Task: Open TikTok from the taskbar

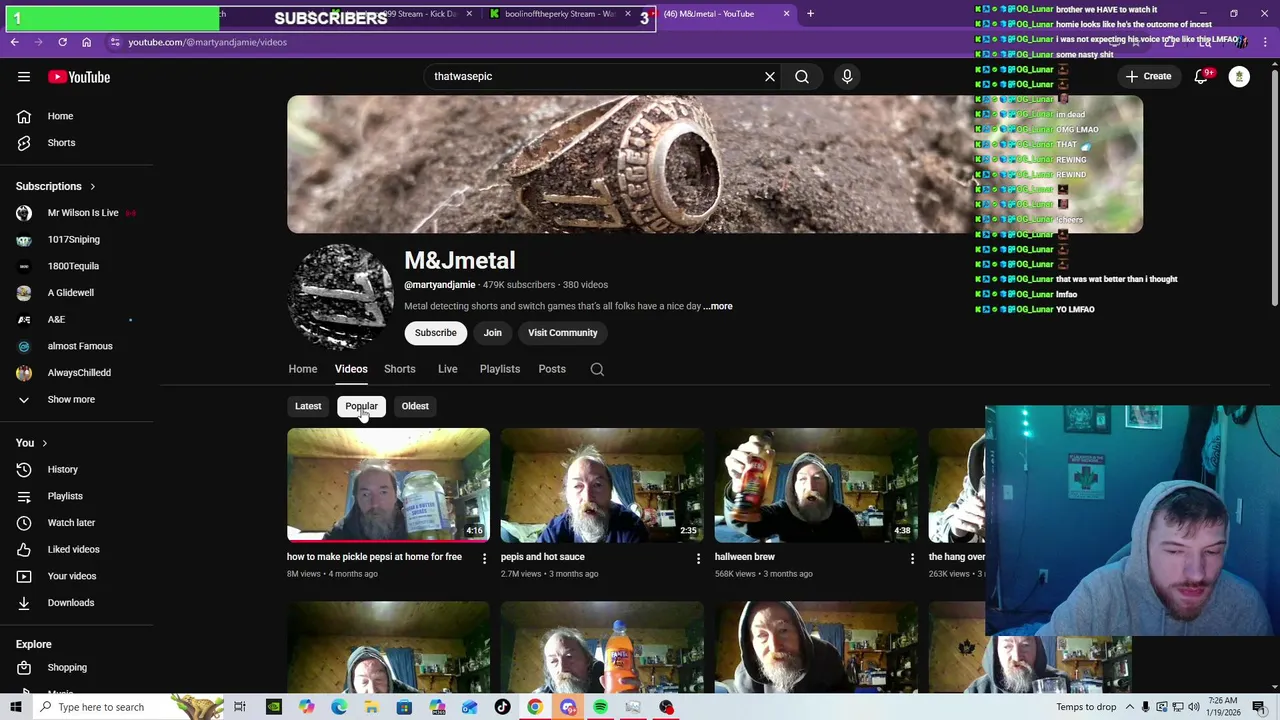Action: [x=502, y=707]
